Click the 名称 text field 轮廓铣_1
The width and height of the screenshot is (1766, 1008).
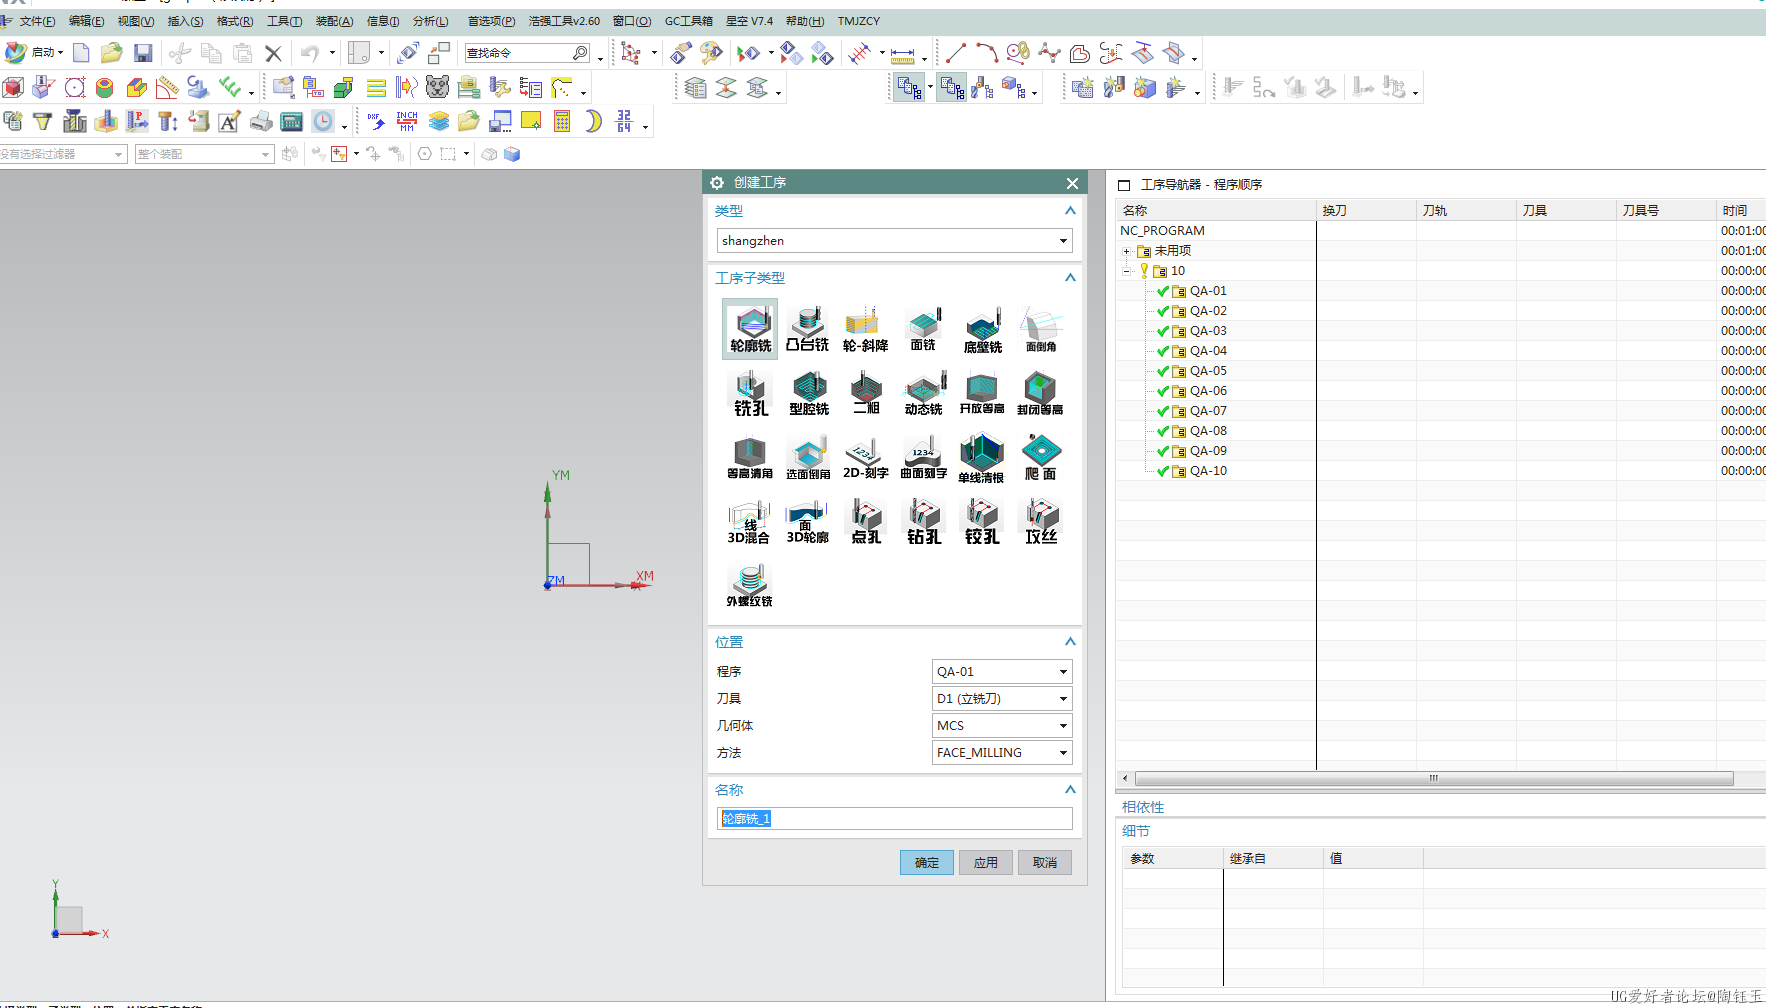[x=894, y=819]
